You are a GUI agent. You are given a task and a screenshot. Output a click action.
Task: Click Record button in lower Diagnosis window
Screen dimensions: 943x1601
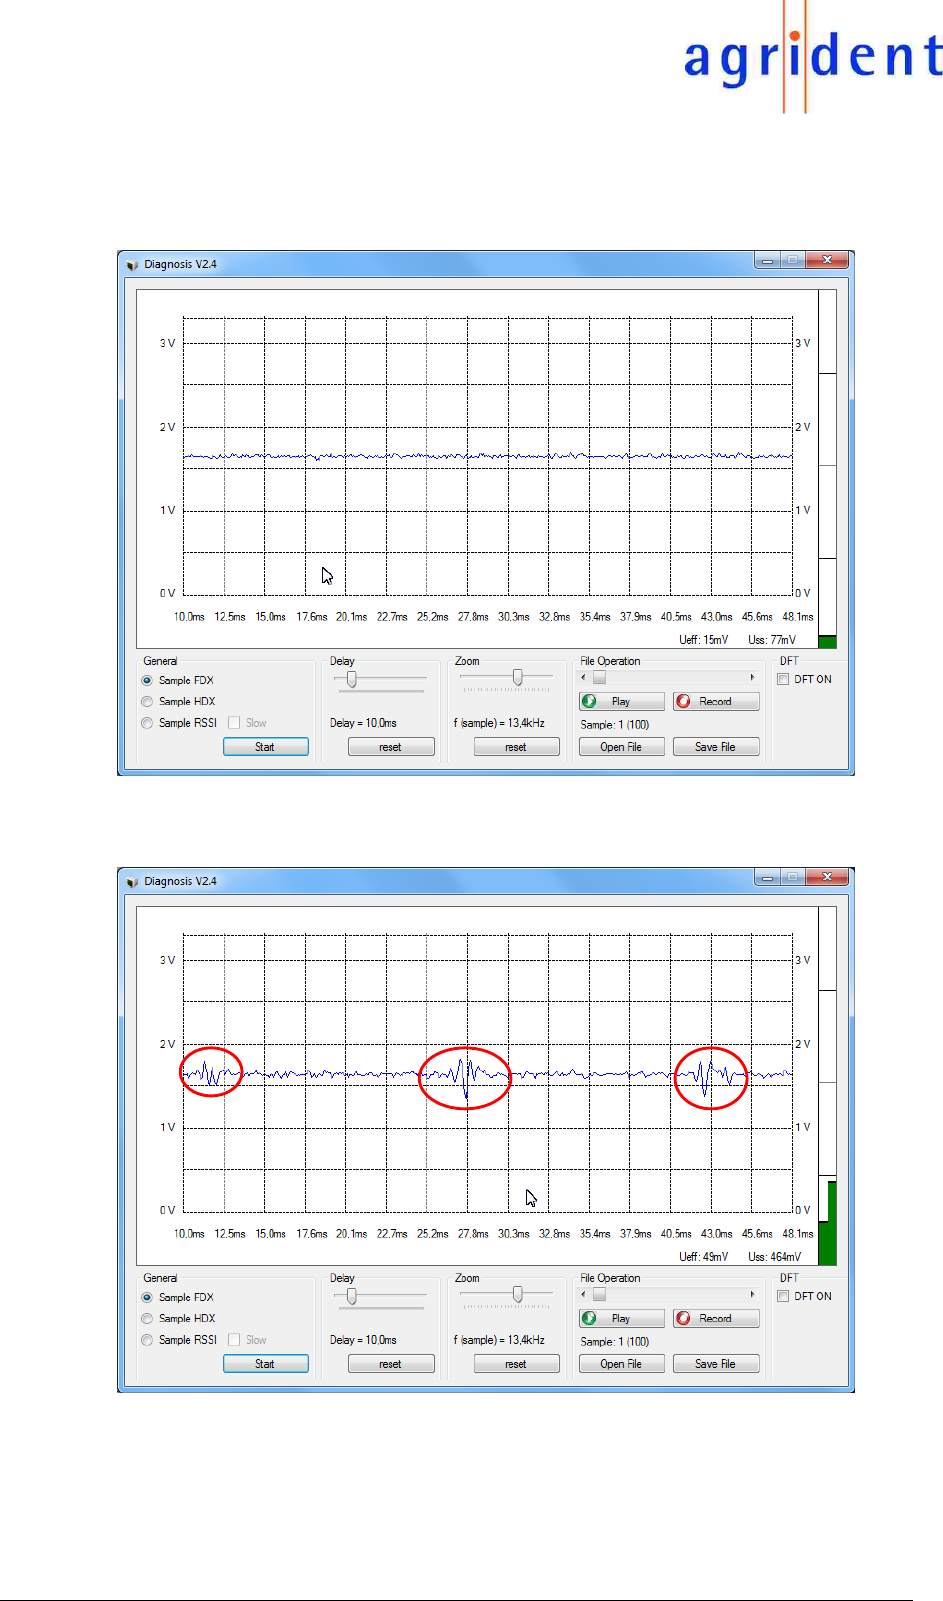point(716,1319)
